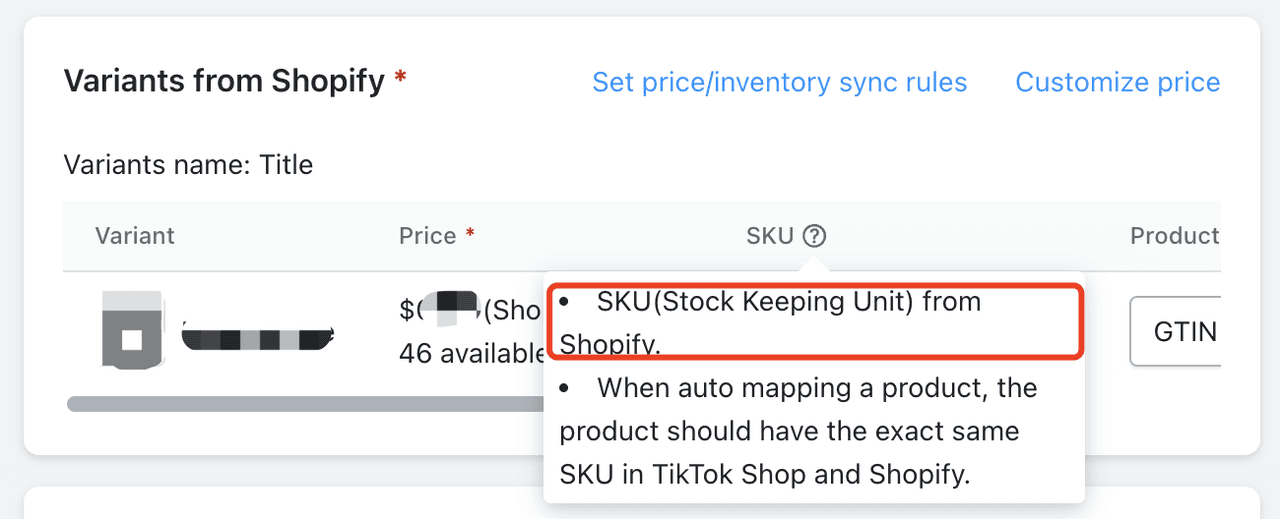Click the 46 available inventory text
This screenshot has height=519, width=1280.
[x=470, y=353]
